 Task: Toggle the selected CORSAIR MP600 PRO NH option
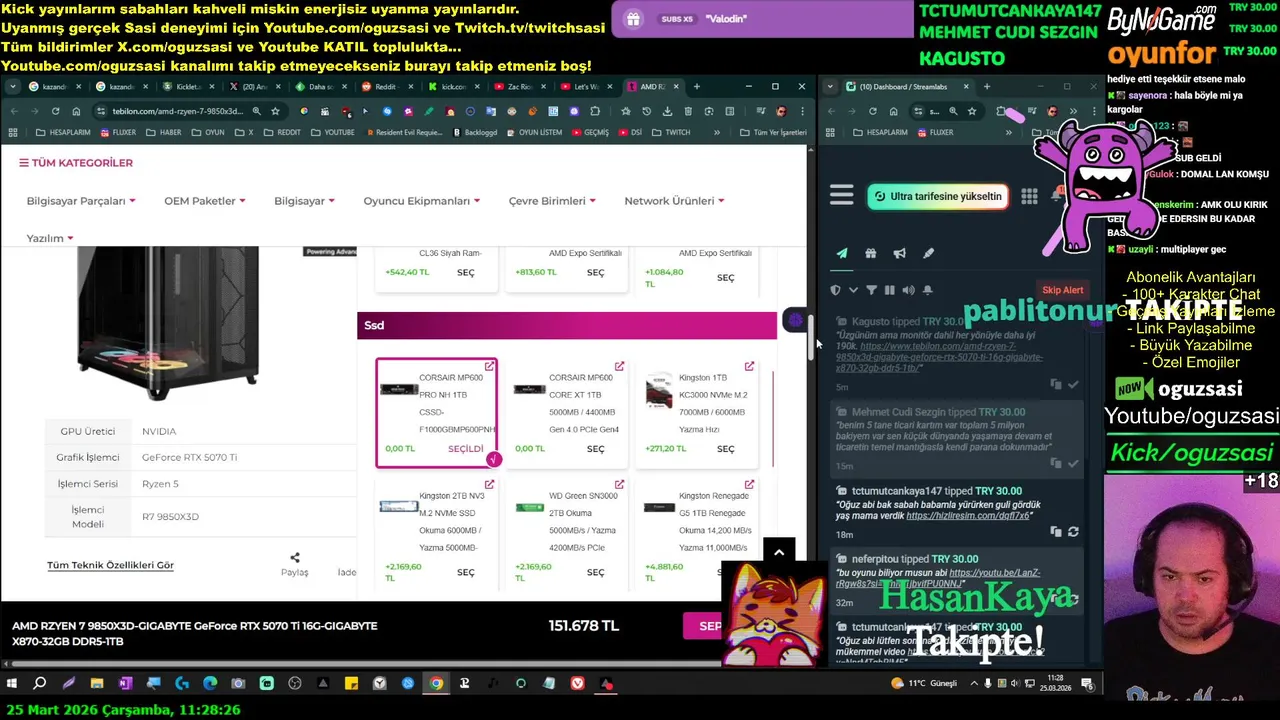pos(465,449)
